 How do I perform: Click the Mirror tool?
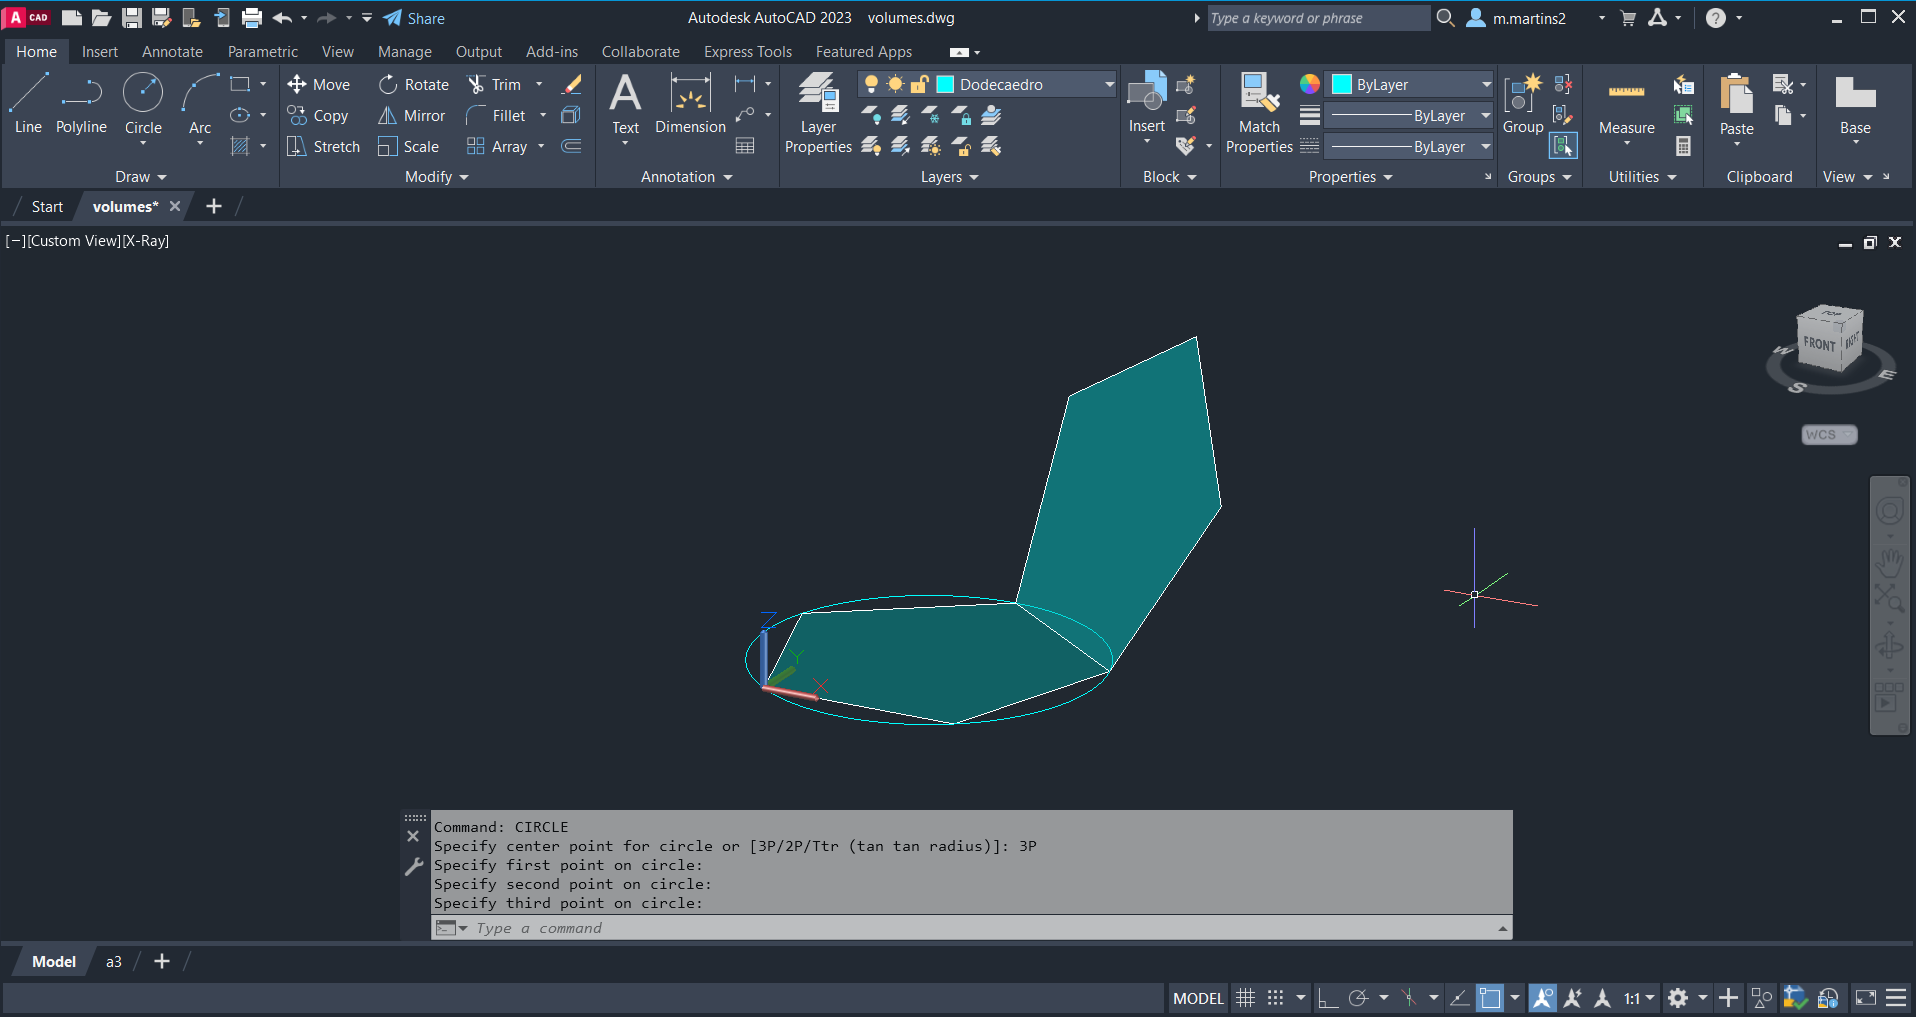(412, 116)
